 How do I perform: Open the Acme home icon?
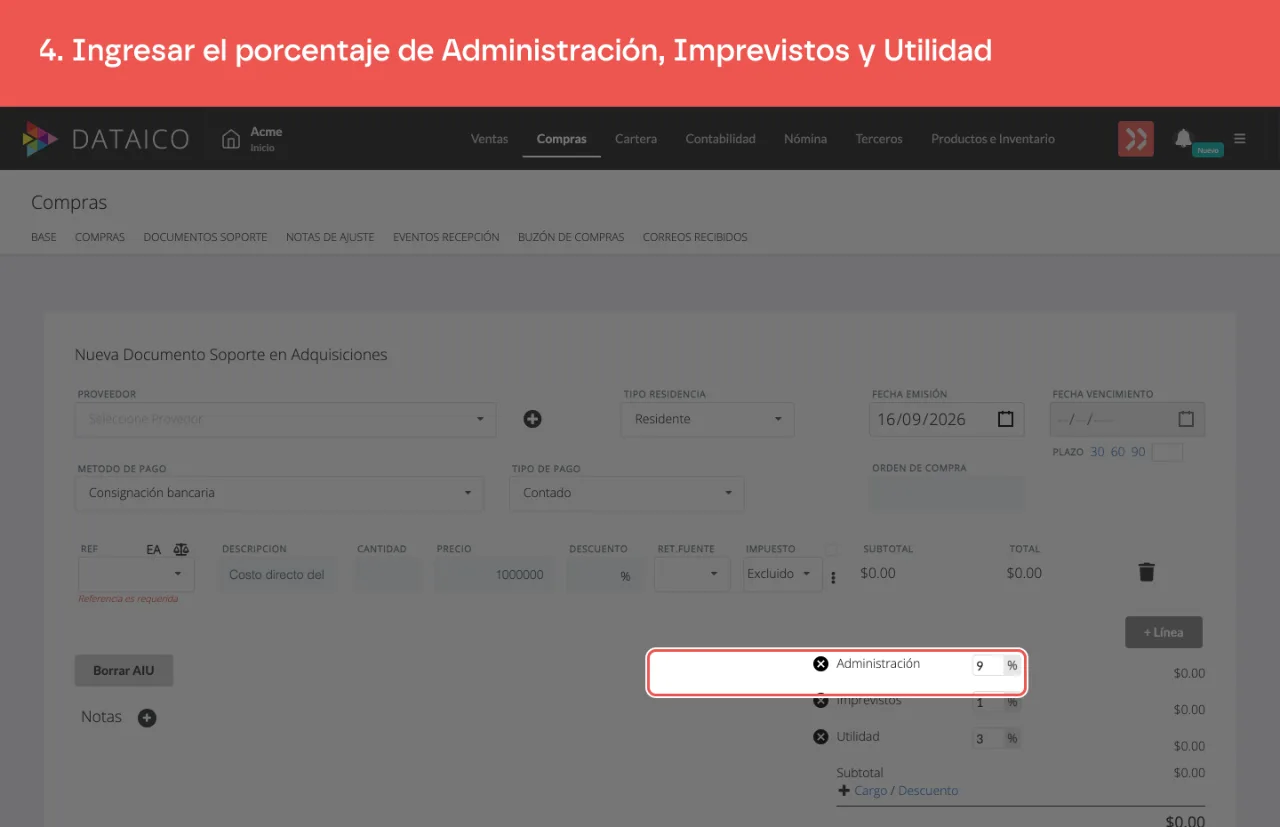(x=231, y=139)
